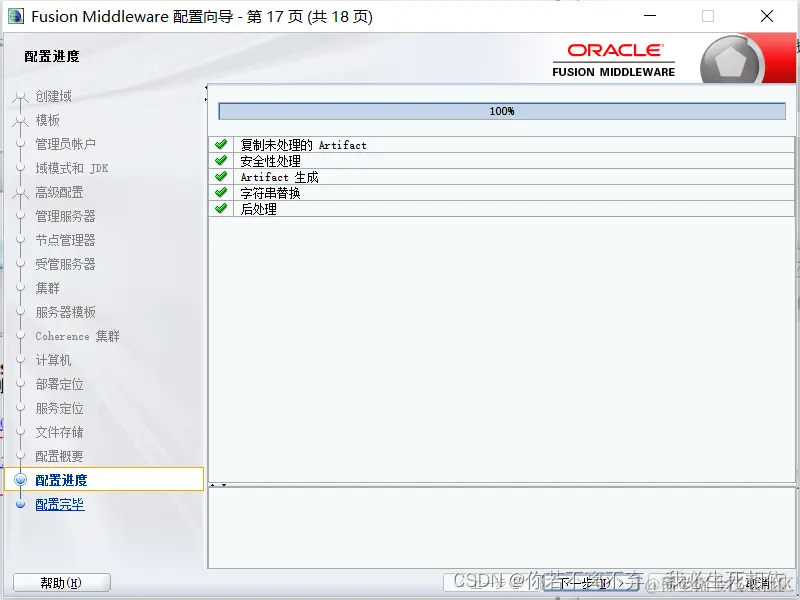Select the 高级配置 step
This screenshot has height=600, width=800.
pos(59,192)
